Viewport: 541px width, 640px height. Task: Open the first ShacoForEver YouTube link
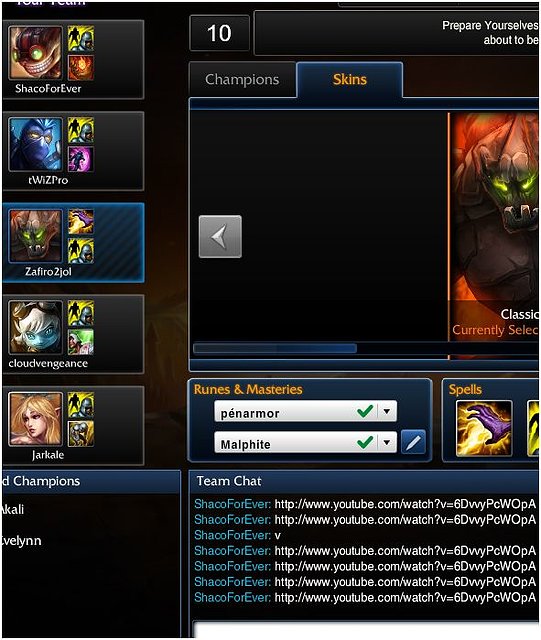[405, 504]
